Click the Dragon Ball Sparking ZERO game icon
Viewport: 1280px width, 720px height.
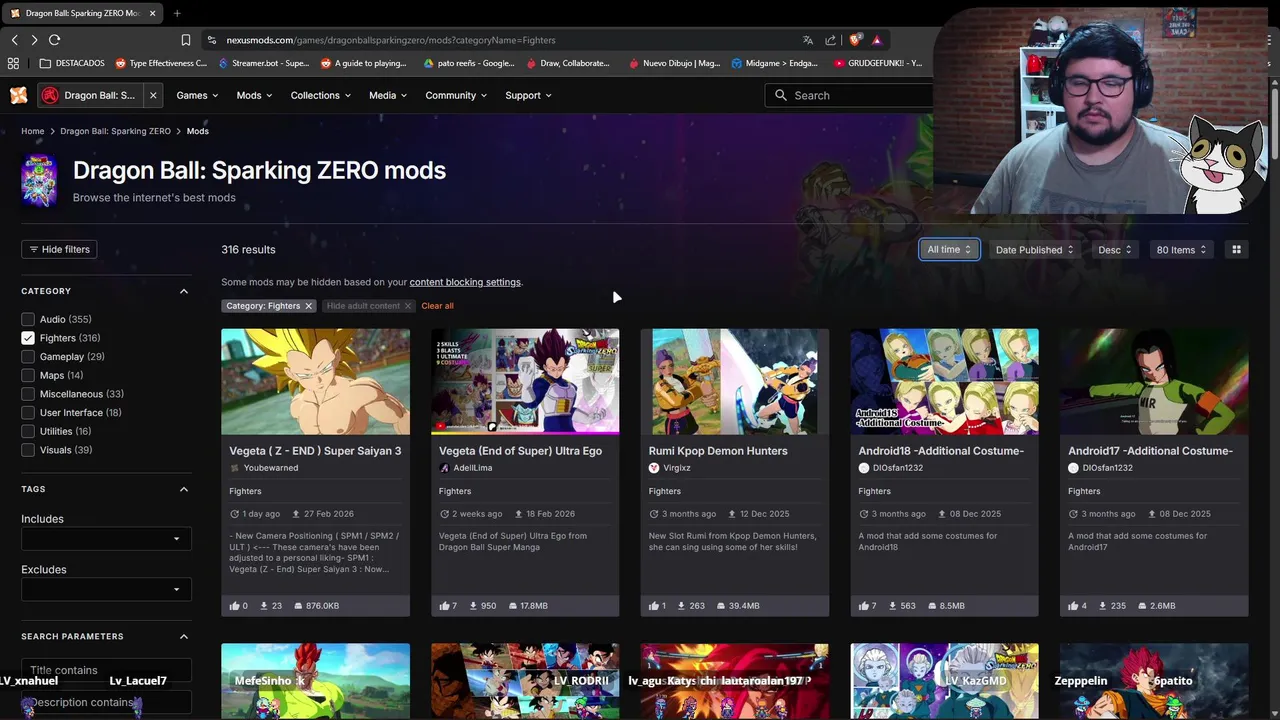39,181
